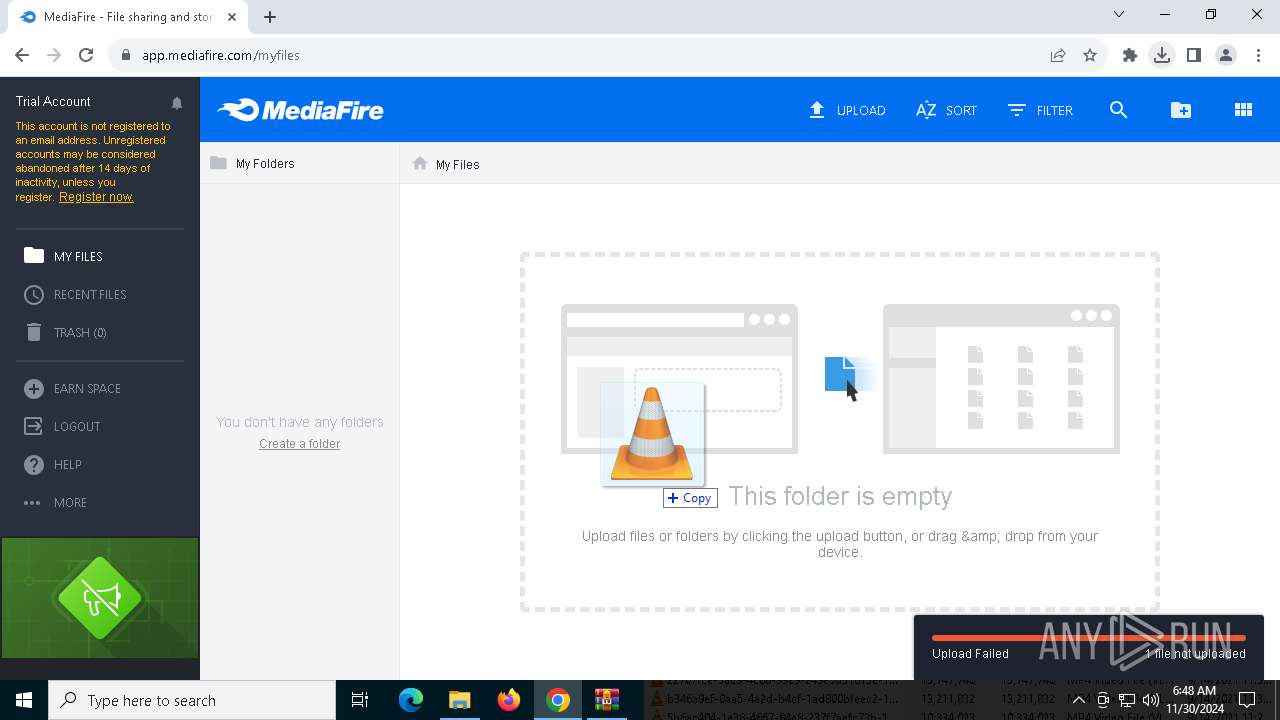Image resolution: width=1280 pixels, height=720 pixels.
Task: Open notifications bell in sidebar
Action: [177, 103]
